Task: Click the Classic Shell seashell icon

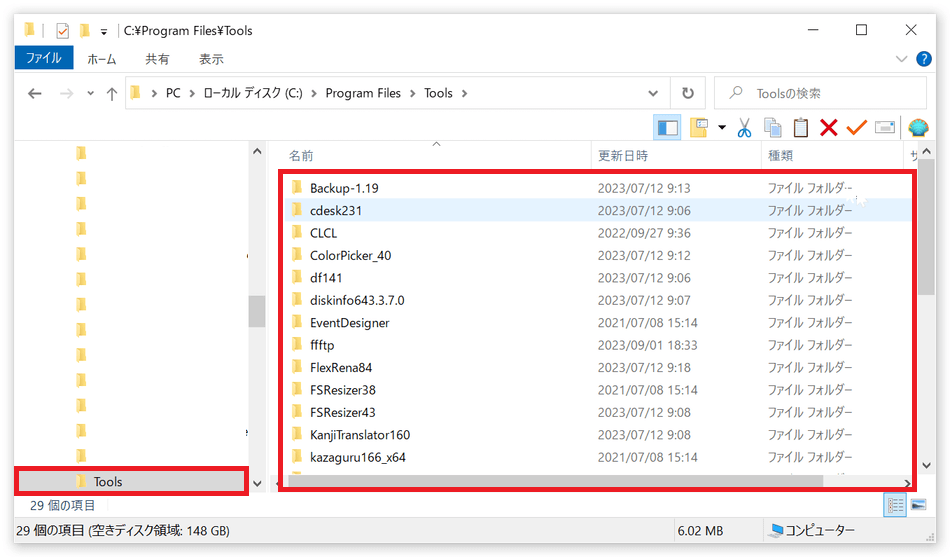Action: click(917, 127)
